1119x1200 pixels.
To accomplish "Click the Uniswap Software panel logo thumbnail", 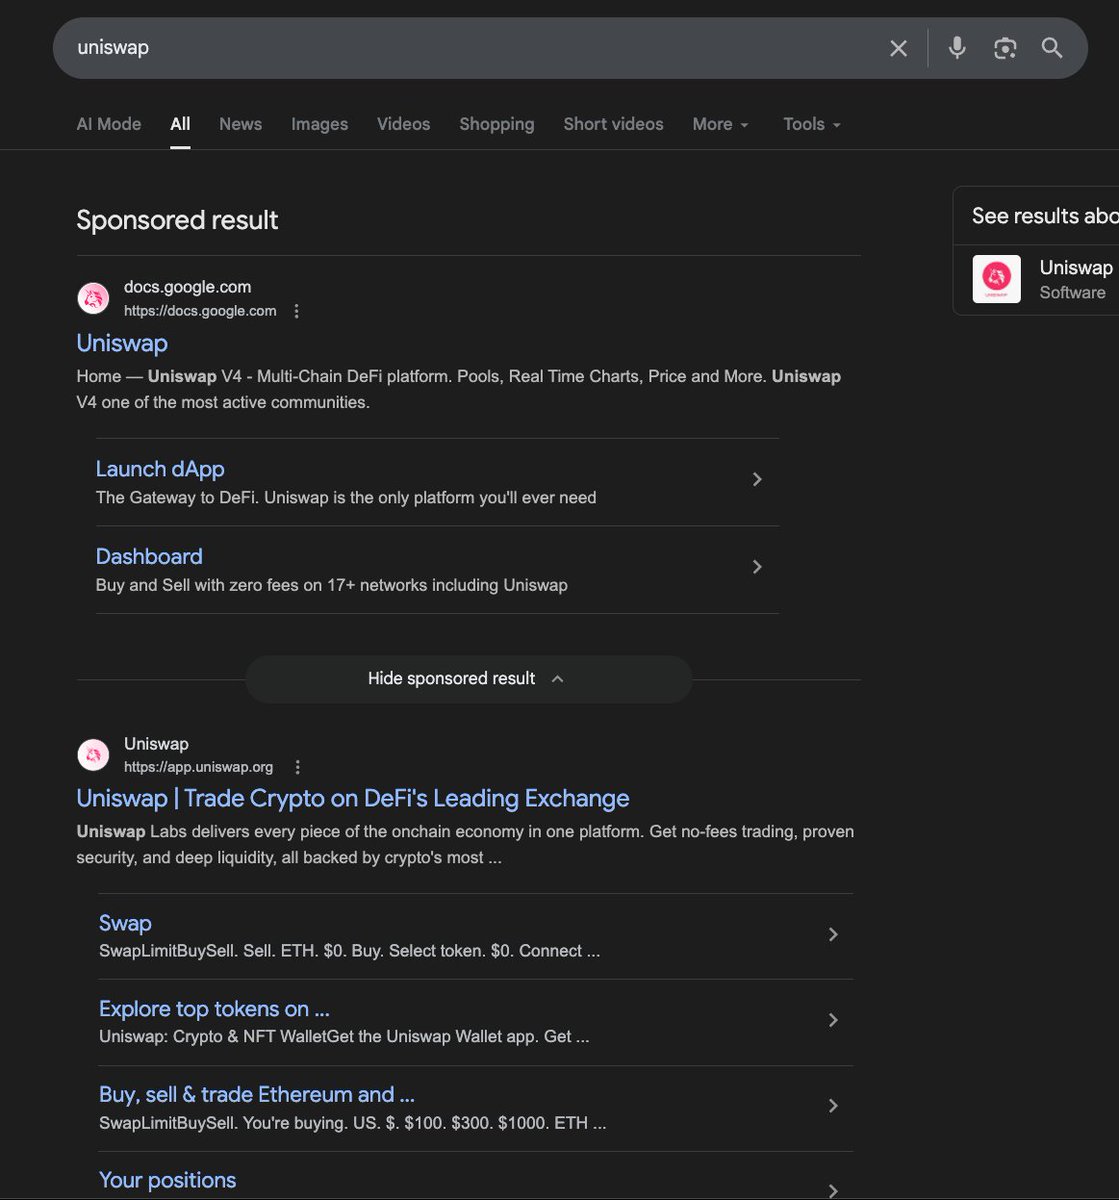I will [997, 279].
